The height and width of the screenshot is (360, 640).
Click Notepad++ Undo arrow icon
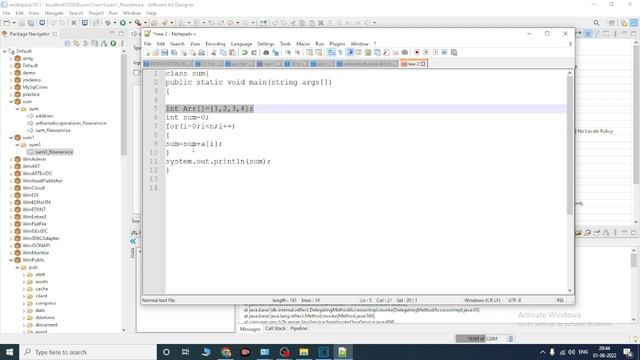(x=244, y=52)
